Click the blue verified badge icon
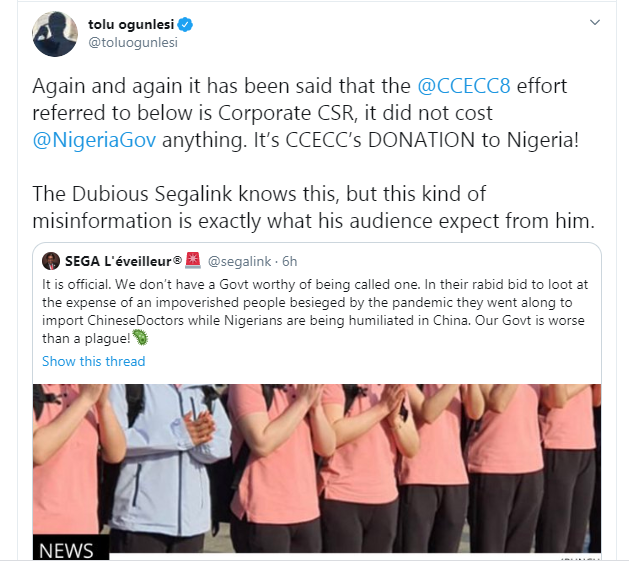The width and height of the screenshot is (629, 562). pos(185,24)
